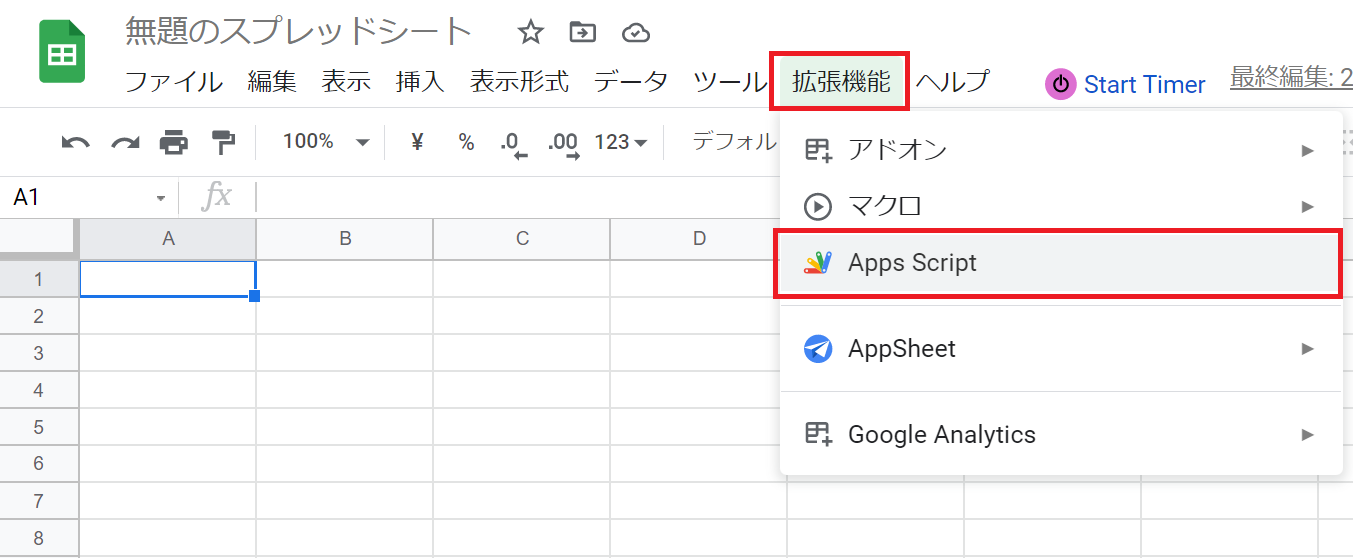Open the ファイル menu
Viewport: 1353px width, 558px height.
[174, 82]
